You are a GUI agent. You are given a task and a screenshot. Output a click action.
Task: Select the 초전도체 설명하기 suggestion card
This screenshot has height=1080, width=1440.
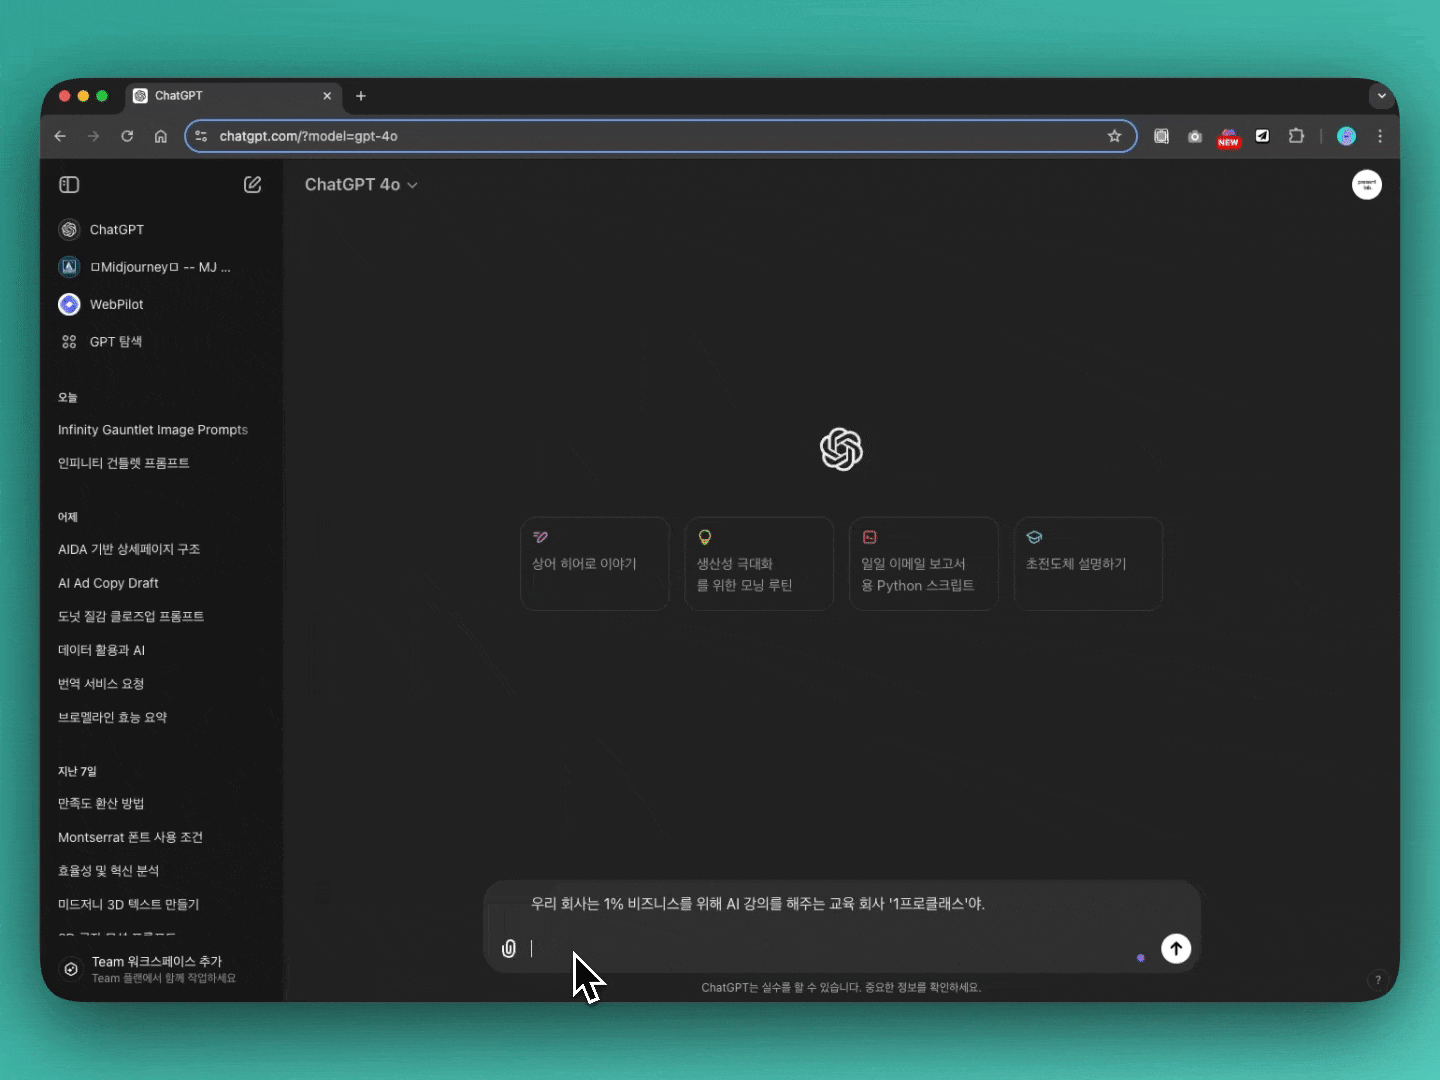pos(1089,564)
